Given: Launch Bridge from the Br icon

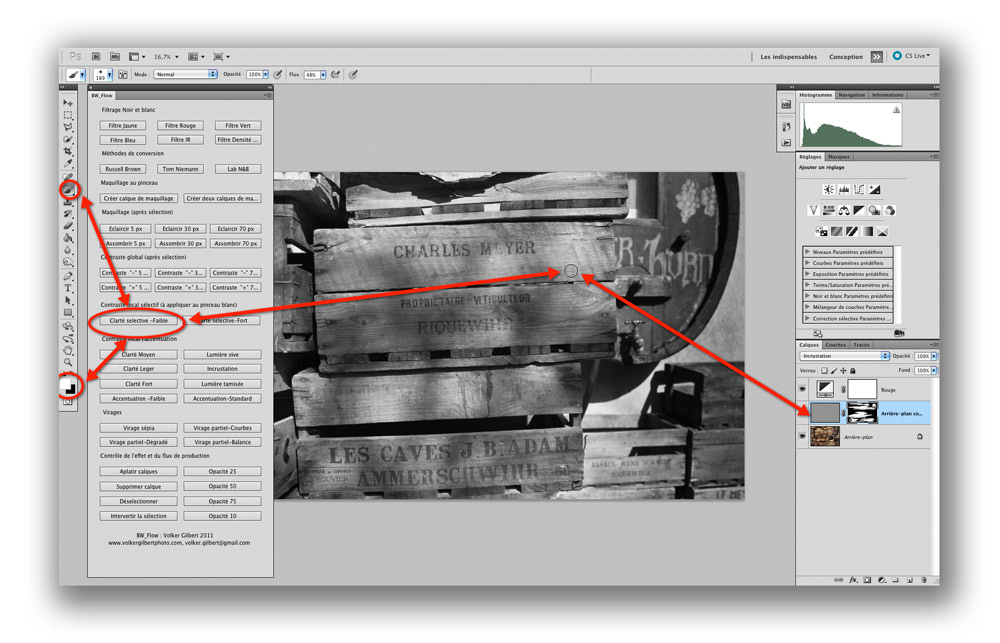Looking at the screenshot, I should click(x=96, y=57).
